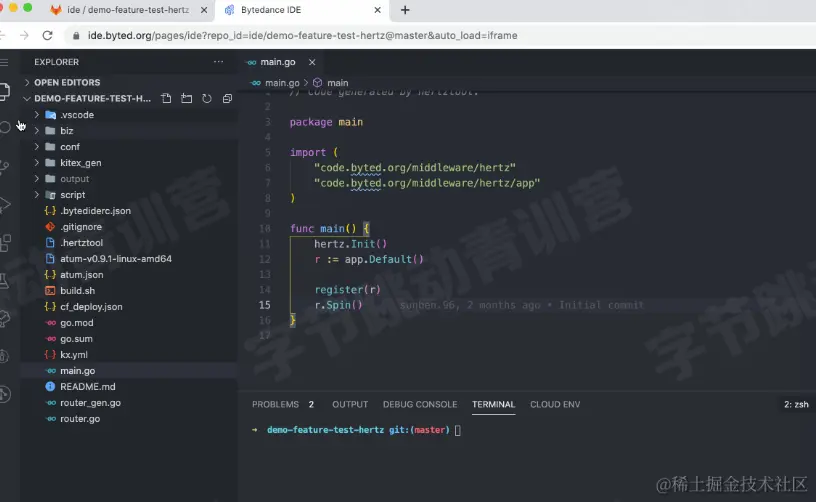The height and width of the screenshot is (502, 816).
Task: Open a new browser tab
Action: click(405, 10)
